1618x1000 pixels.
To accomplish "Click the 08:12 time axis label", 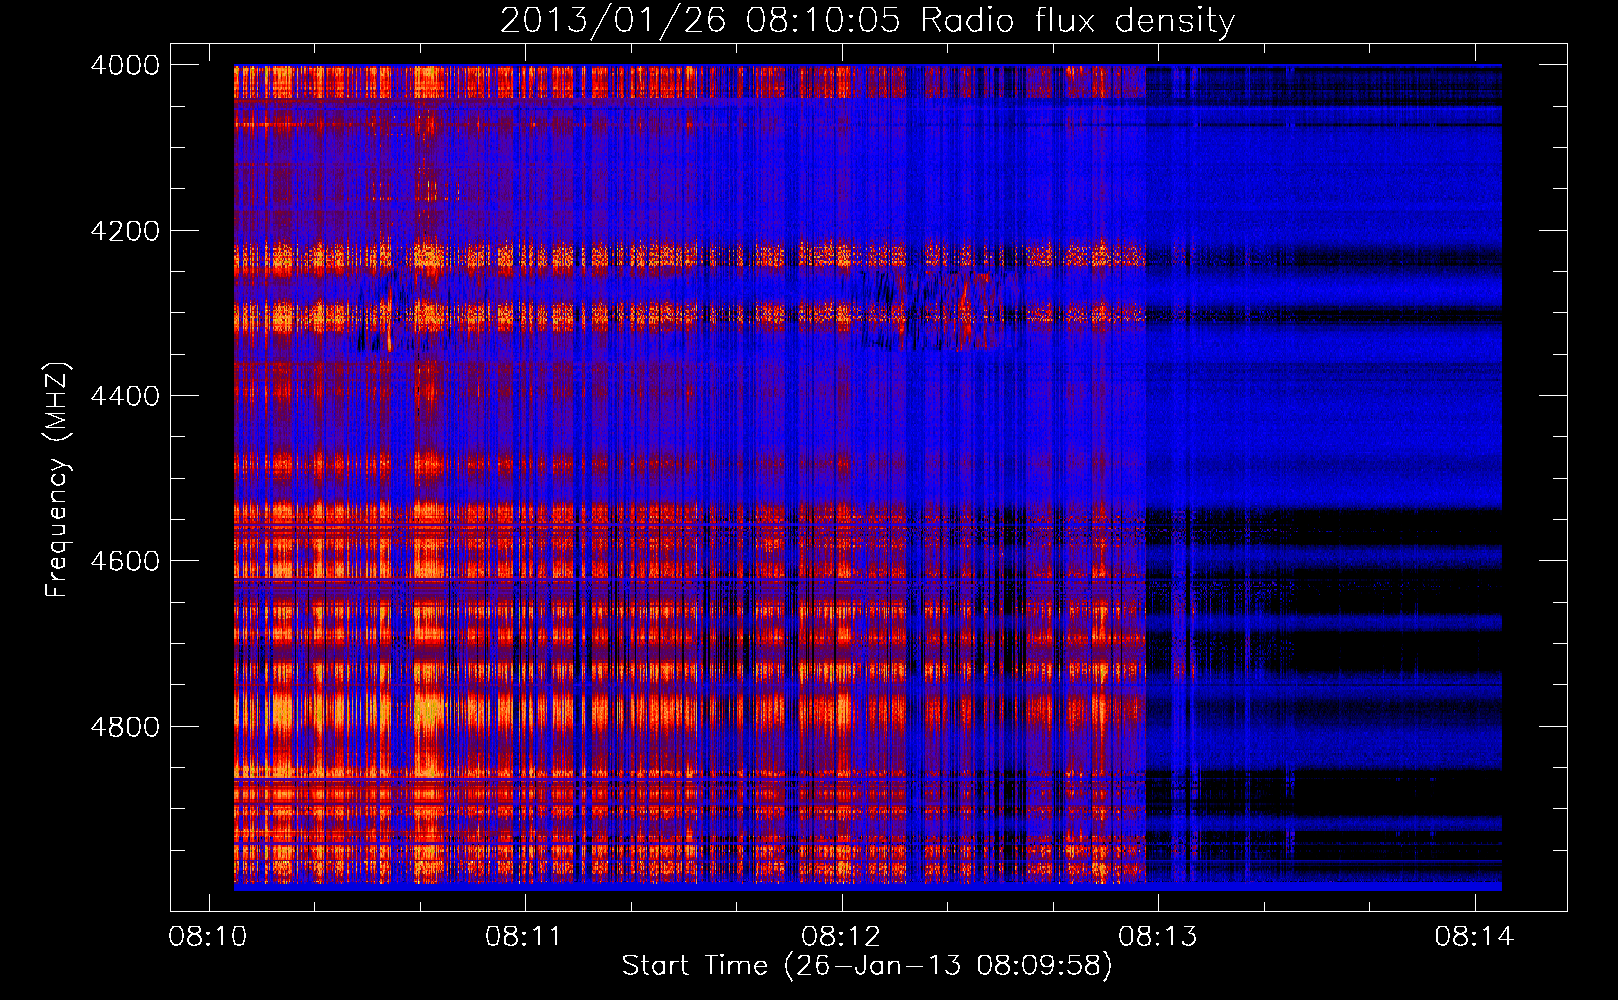I will (841, 937).
